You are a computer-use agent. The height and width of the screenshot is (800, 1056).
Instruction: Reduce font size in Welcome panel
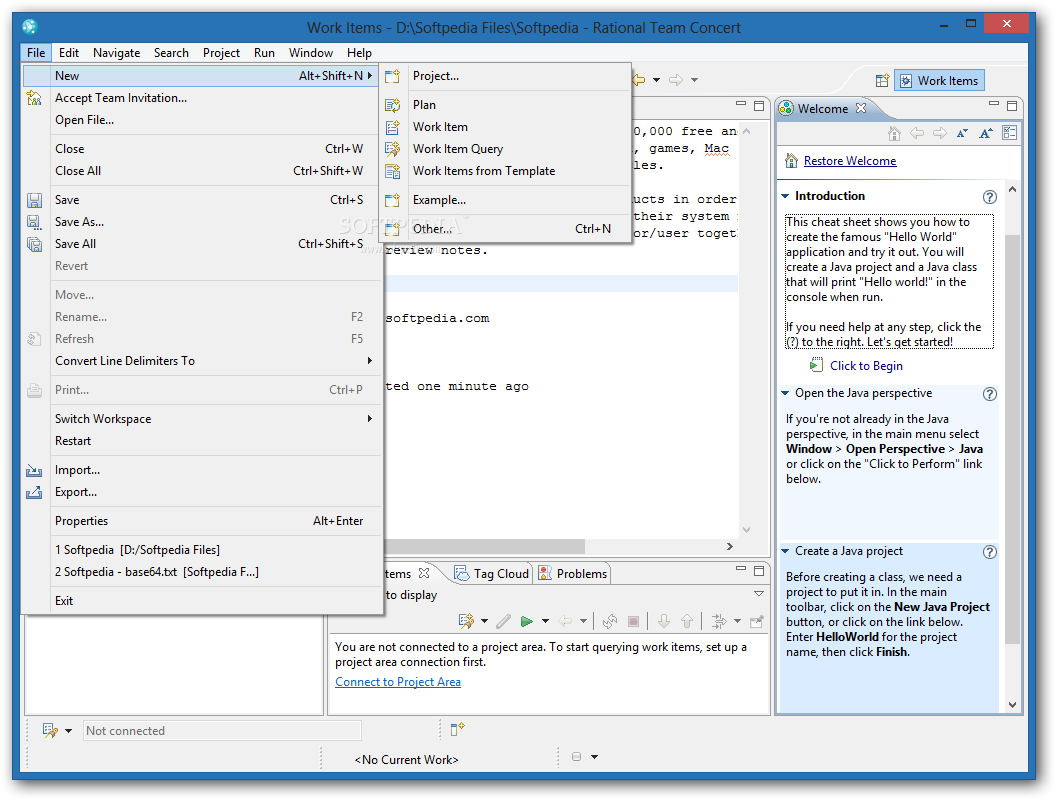962,133
